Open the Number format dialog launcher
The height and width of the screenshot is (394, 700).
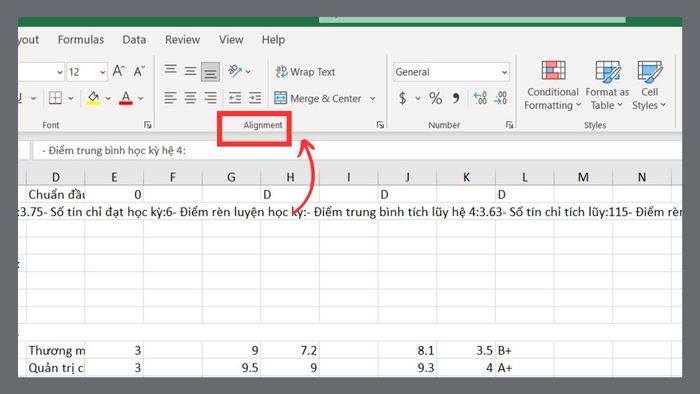[509, 125]
